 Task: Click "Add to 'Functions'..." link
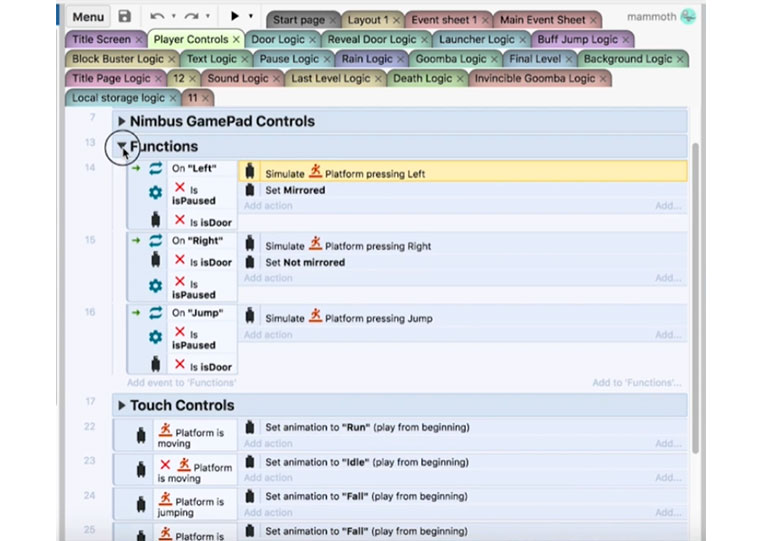tap(636, 383)
